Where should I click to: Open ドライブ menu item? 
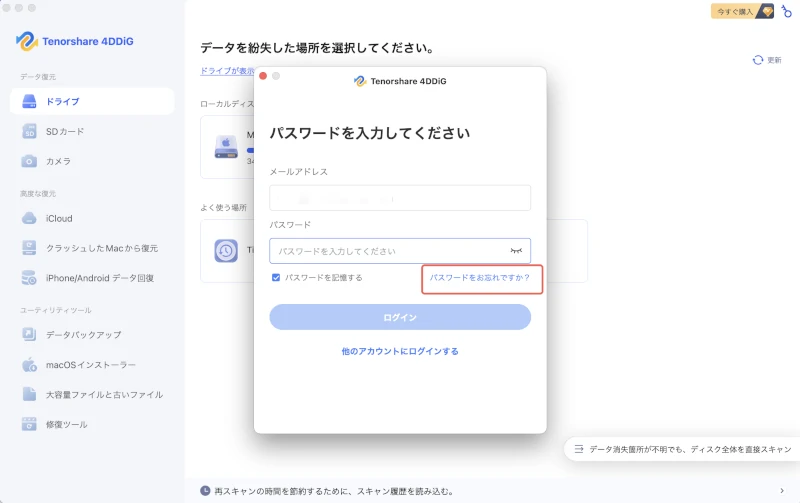92,102
